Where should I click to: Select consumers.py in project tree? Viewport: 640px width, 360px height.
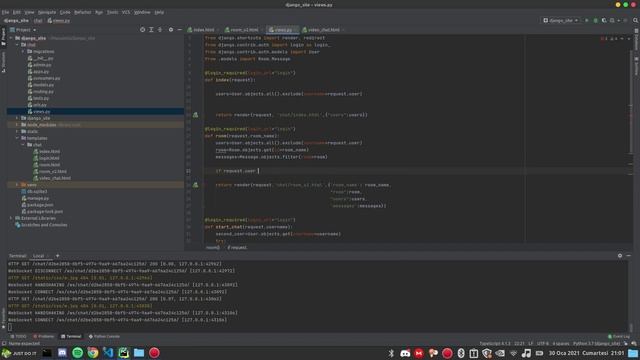pos(44,78)
